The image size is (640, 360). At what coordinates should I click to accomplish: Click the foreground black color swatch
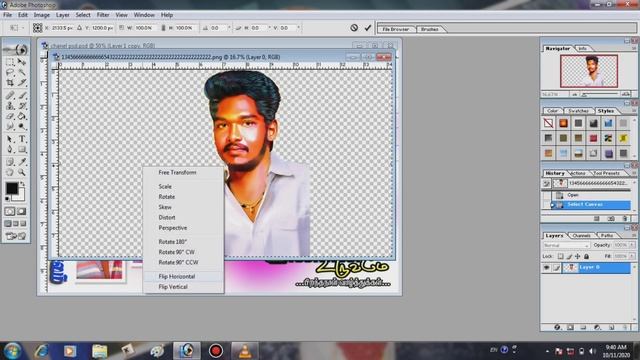12,188
